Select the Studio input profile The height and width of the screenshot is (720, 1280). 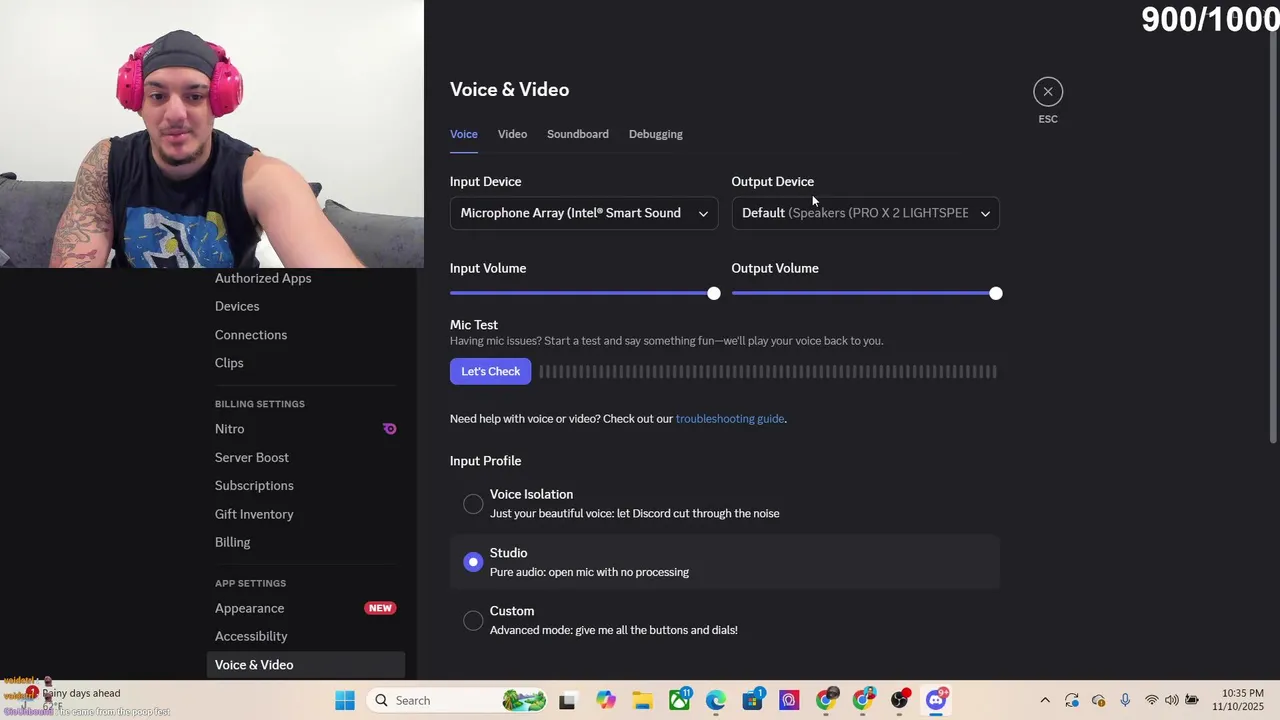click(x=473, y=562)
